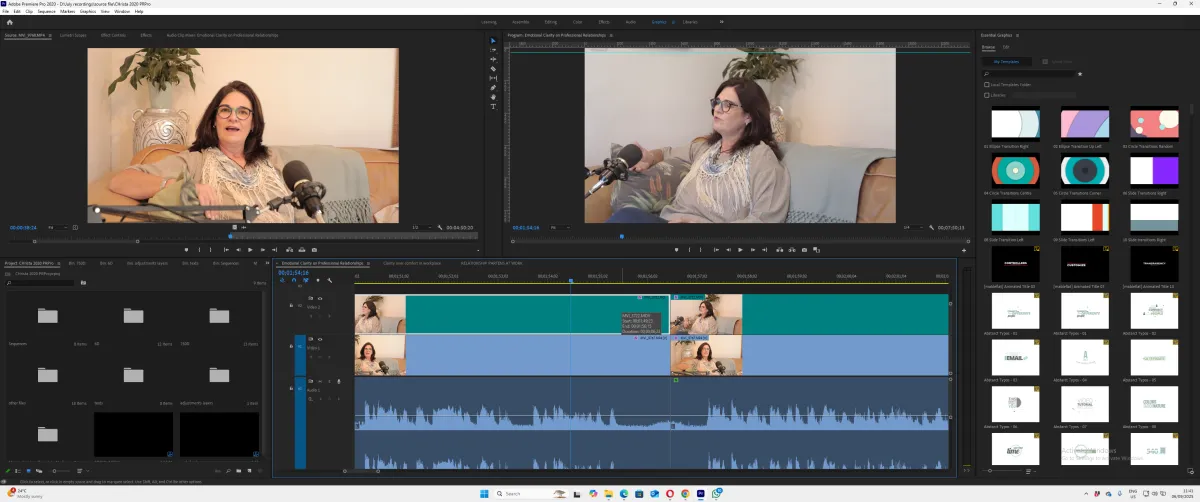Select the Hand tool
The height and width of the screenshot is (502, 1200).
(493, 97)
